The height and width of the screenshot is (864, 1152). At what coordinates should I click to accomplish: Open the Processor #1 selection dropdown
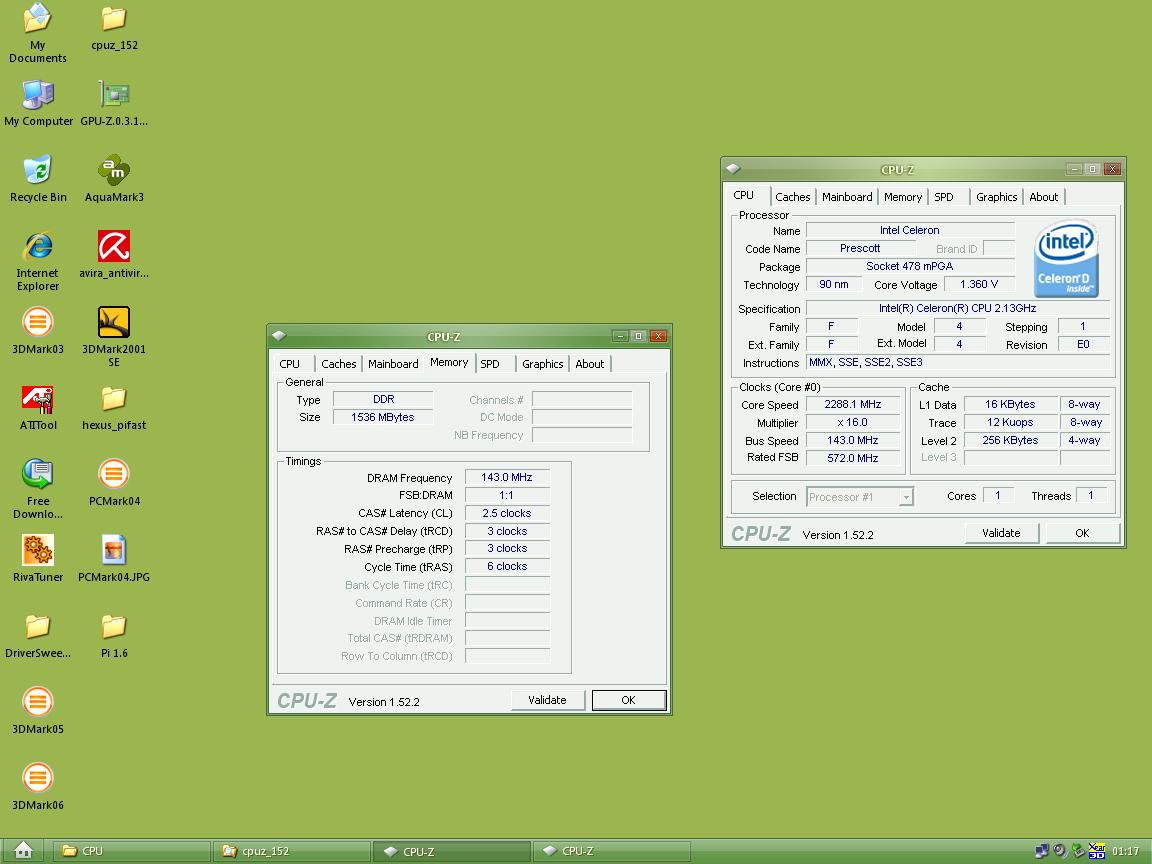[x=907, y=497]
